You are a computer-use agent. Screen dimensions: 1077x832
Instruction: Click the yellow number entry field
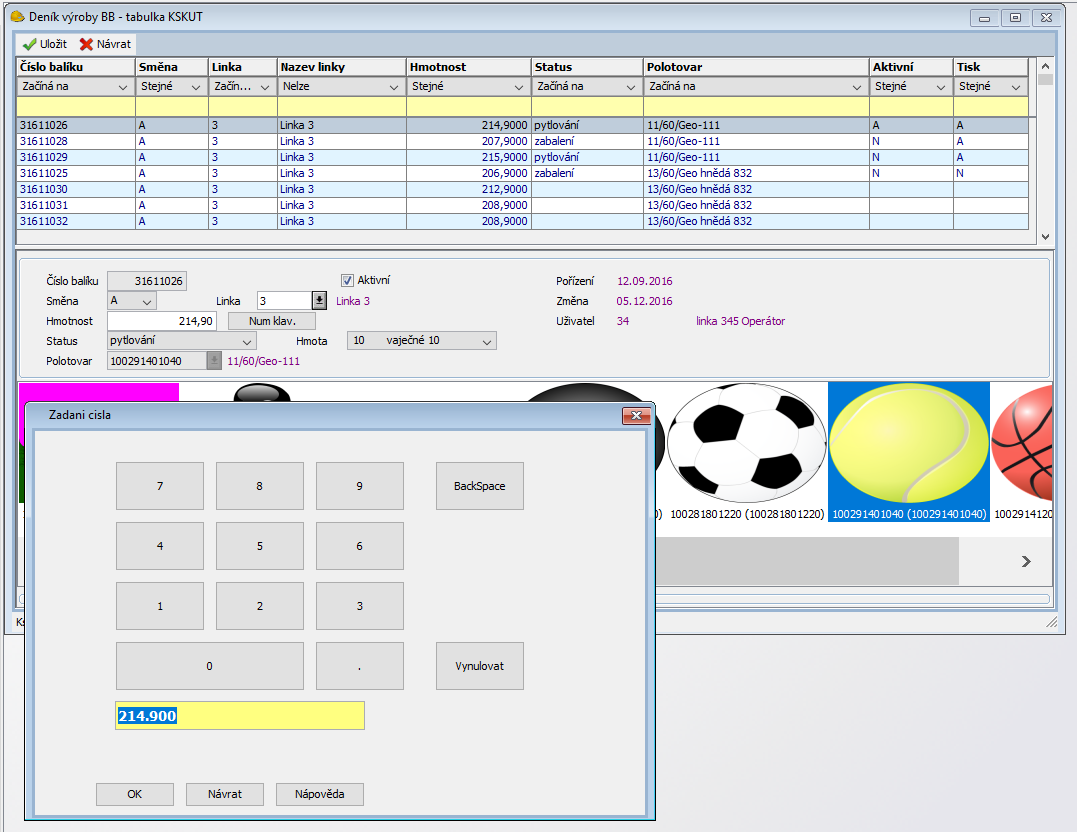[240, 716]
